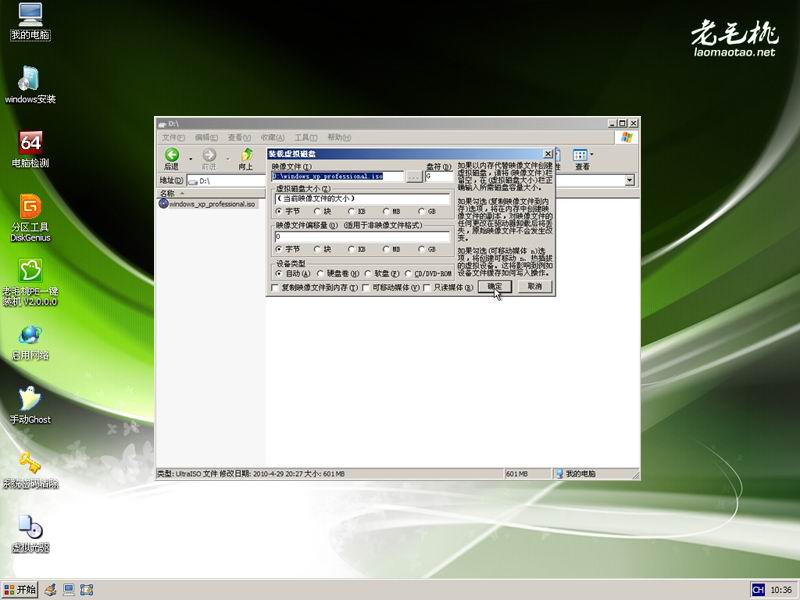Open the 查看 menu in menu bar

coord(239,137)
